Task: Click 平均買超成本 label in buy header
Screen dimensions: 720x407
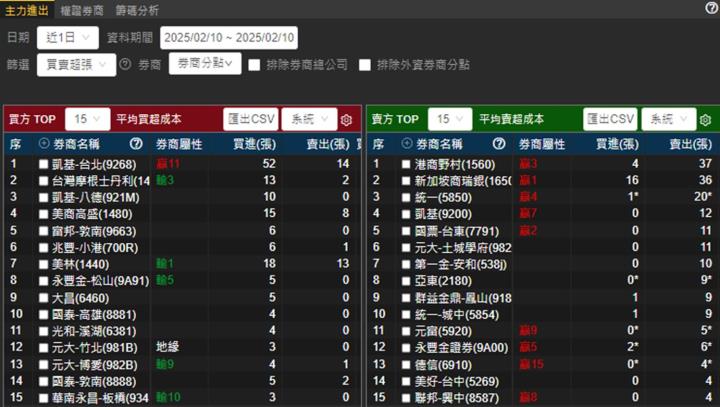Action: 149,119
